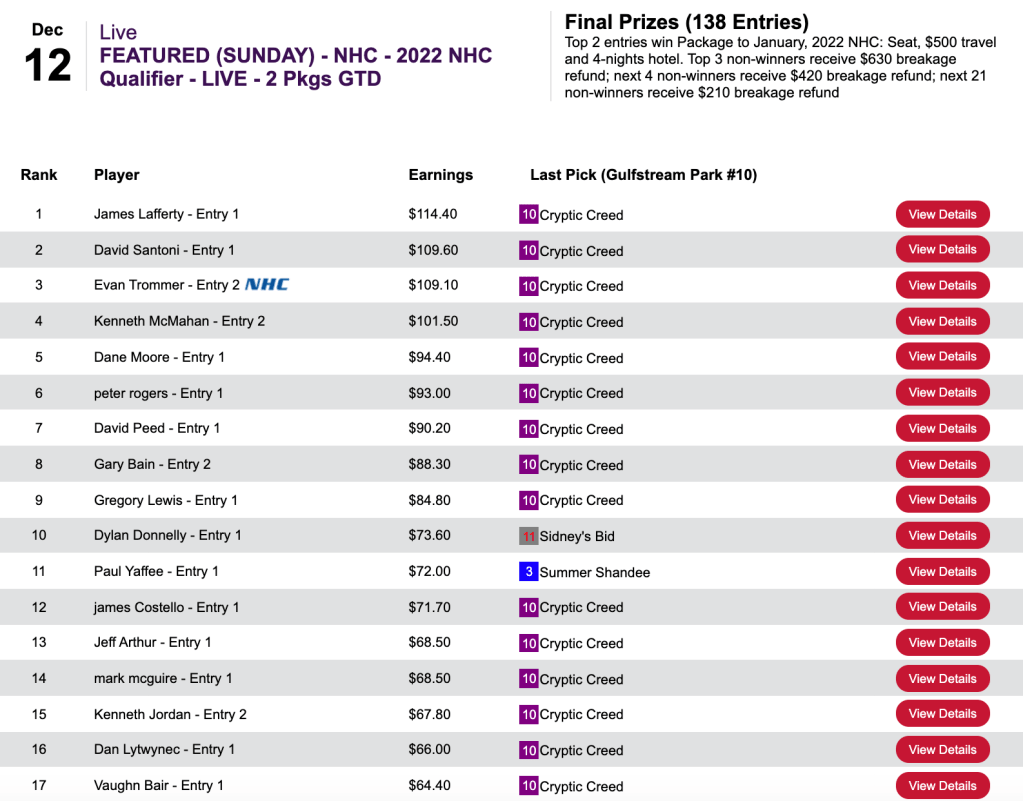Click the gray number 11 badge for Sidney's Bid
The width and height of the screenshot is (1023, 801).
(529, 536)
